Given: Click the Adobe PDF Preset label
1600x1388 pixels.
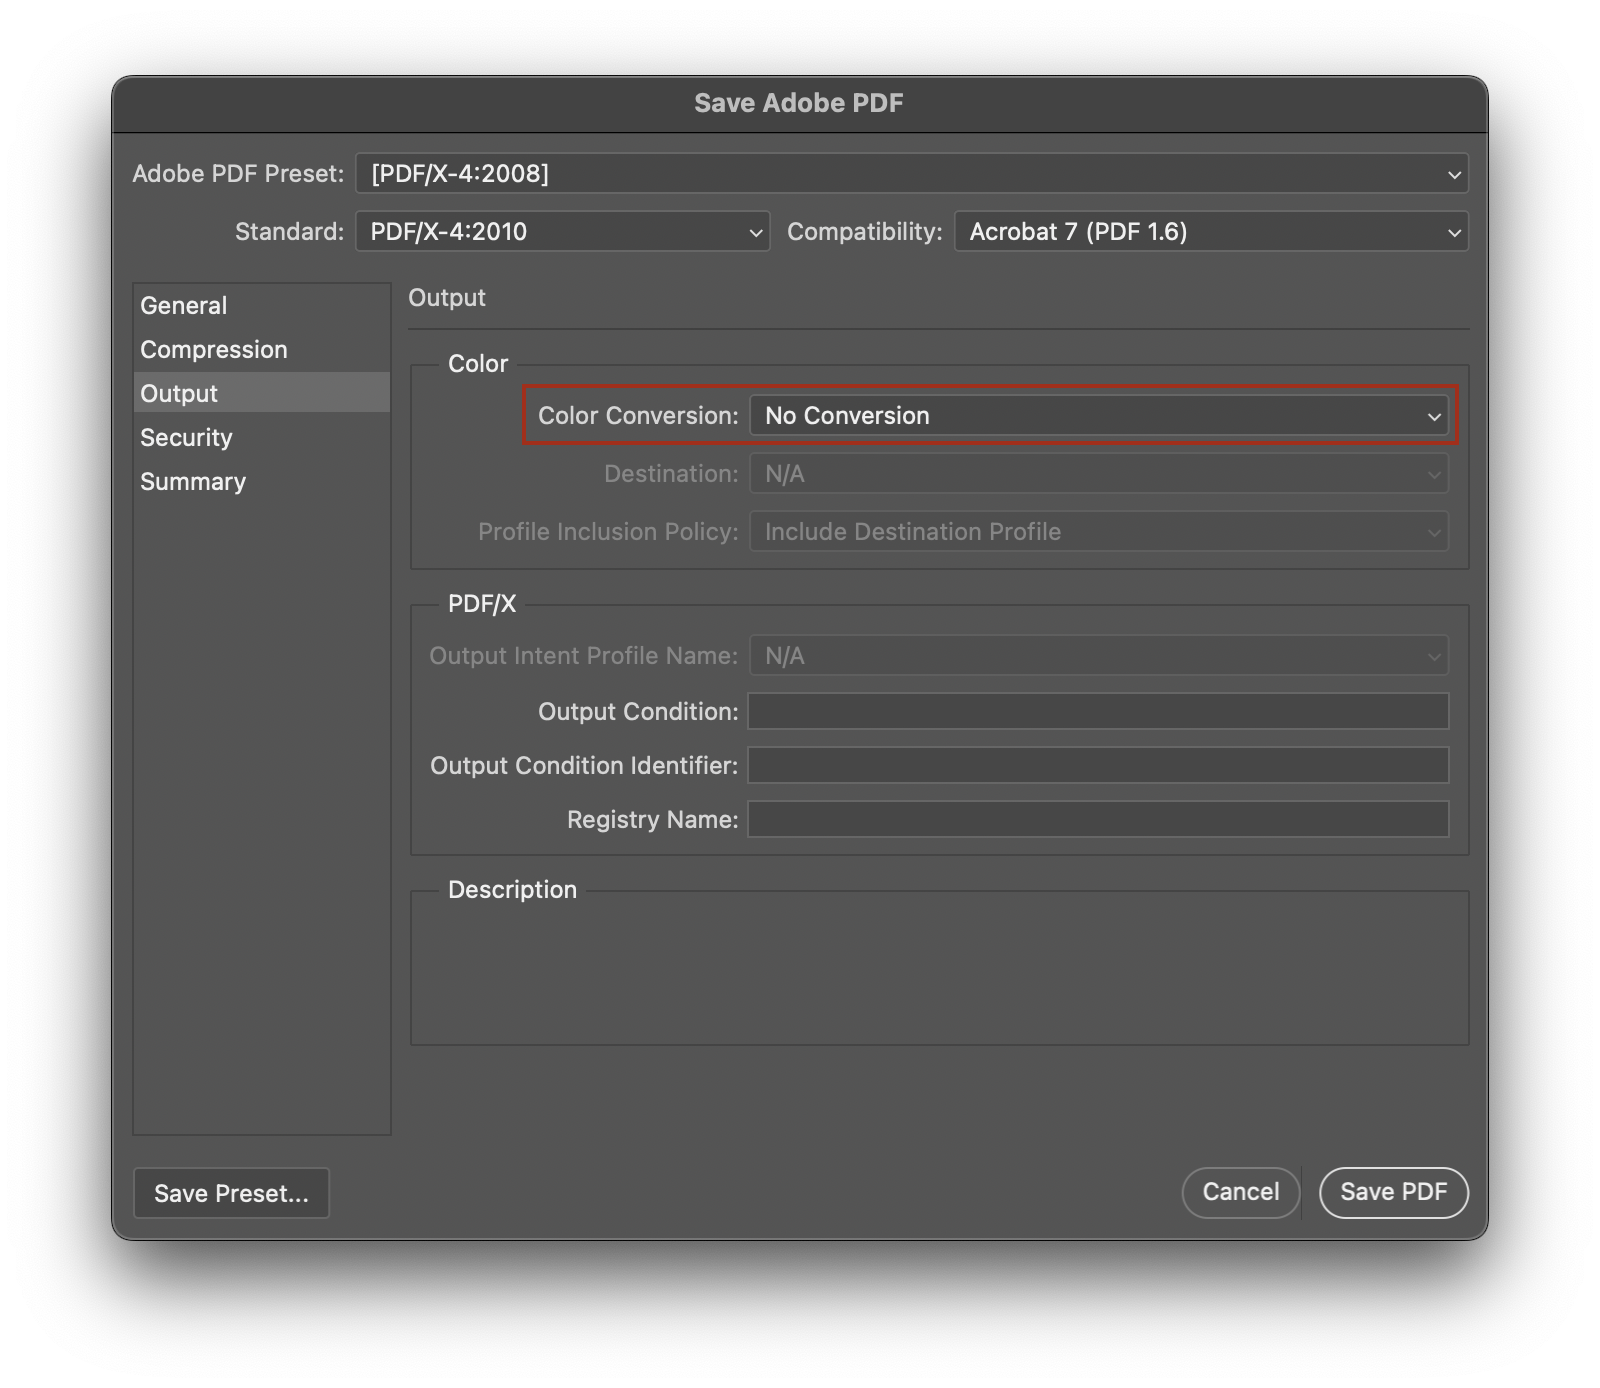Looking at the screenshot, I should 238,174.
